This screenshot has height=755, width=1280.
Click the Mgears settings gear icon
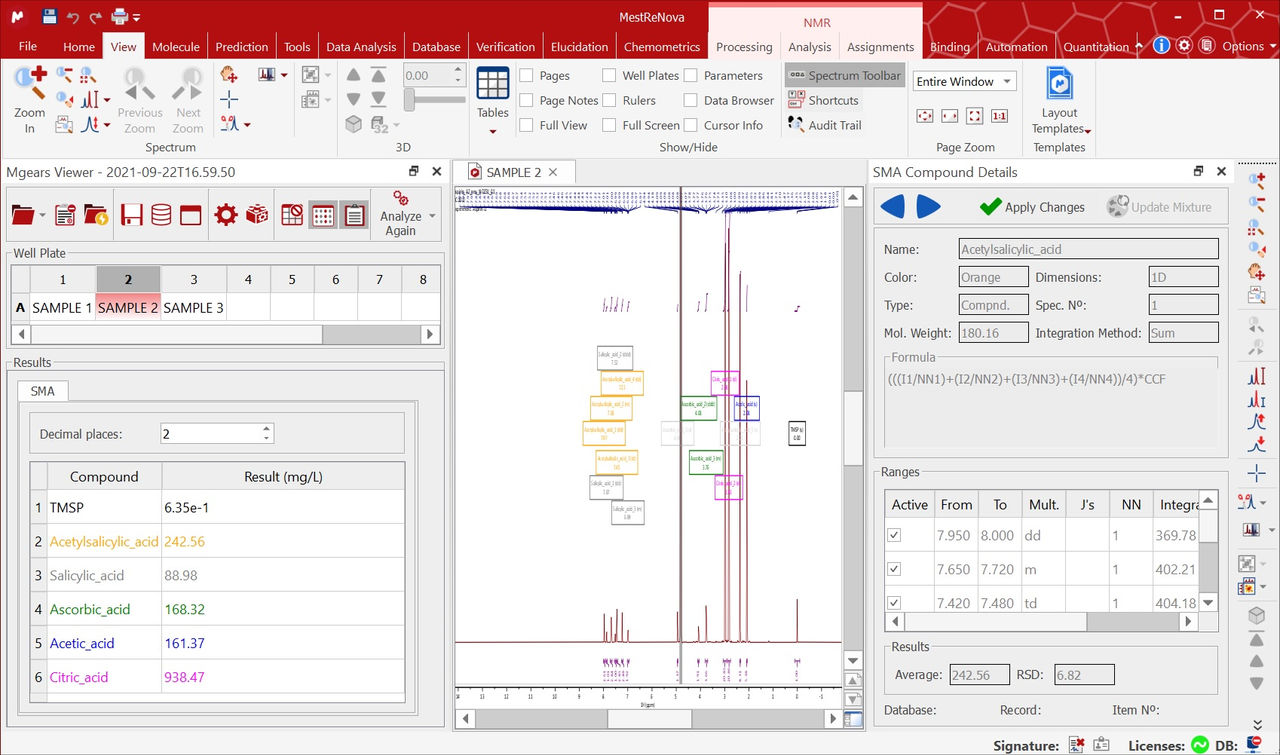click(x=226, y=215)
